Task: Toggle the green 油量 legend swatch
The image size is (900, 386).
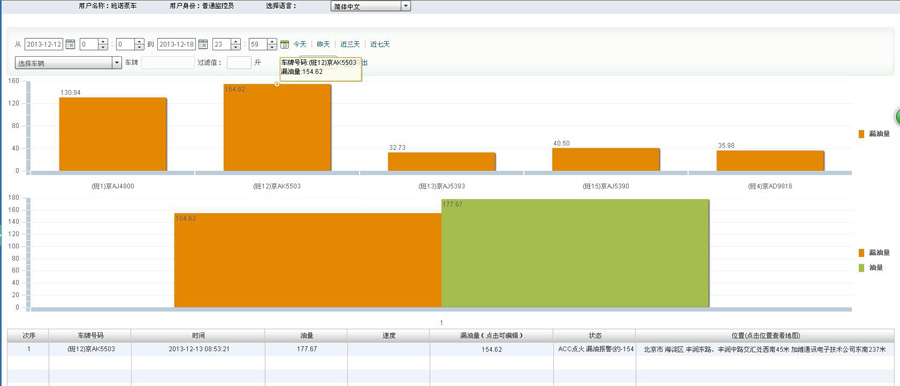Action: (x=861, y=268)
